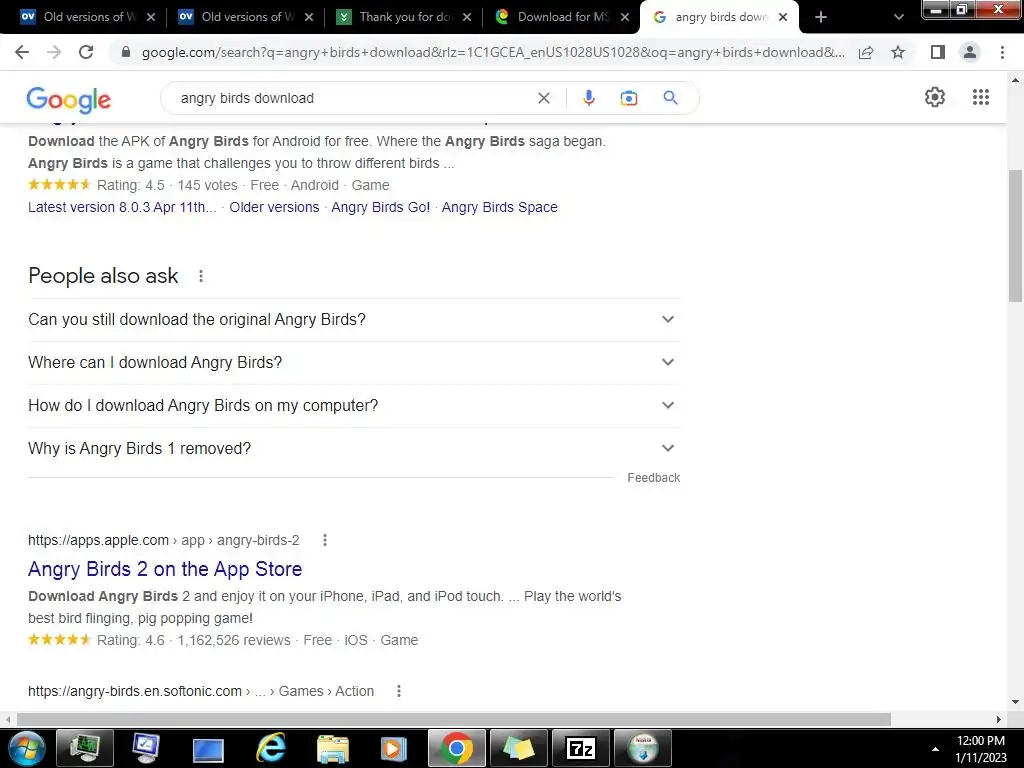Open options for softonic result
This screenshot has width=1024, height=768.
(x=398, y=691)
